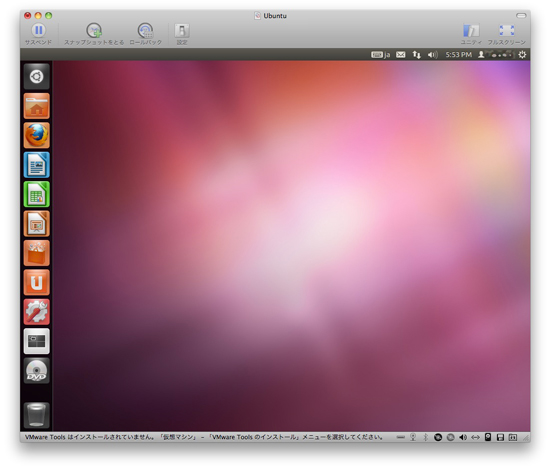The width and height of the screenshot is (550, 472).
Task: Open the network up-down arrows indicator
Action: [x=416, y=55]
